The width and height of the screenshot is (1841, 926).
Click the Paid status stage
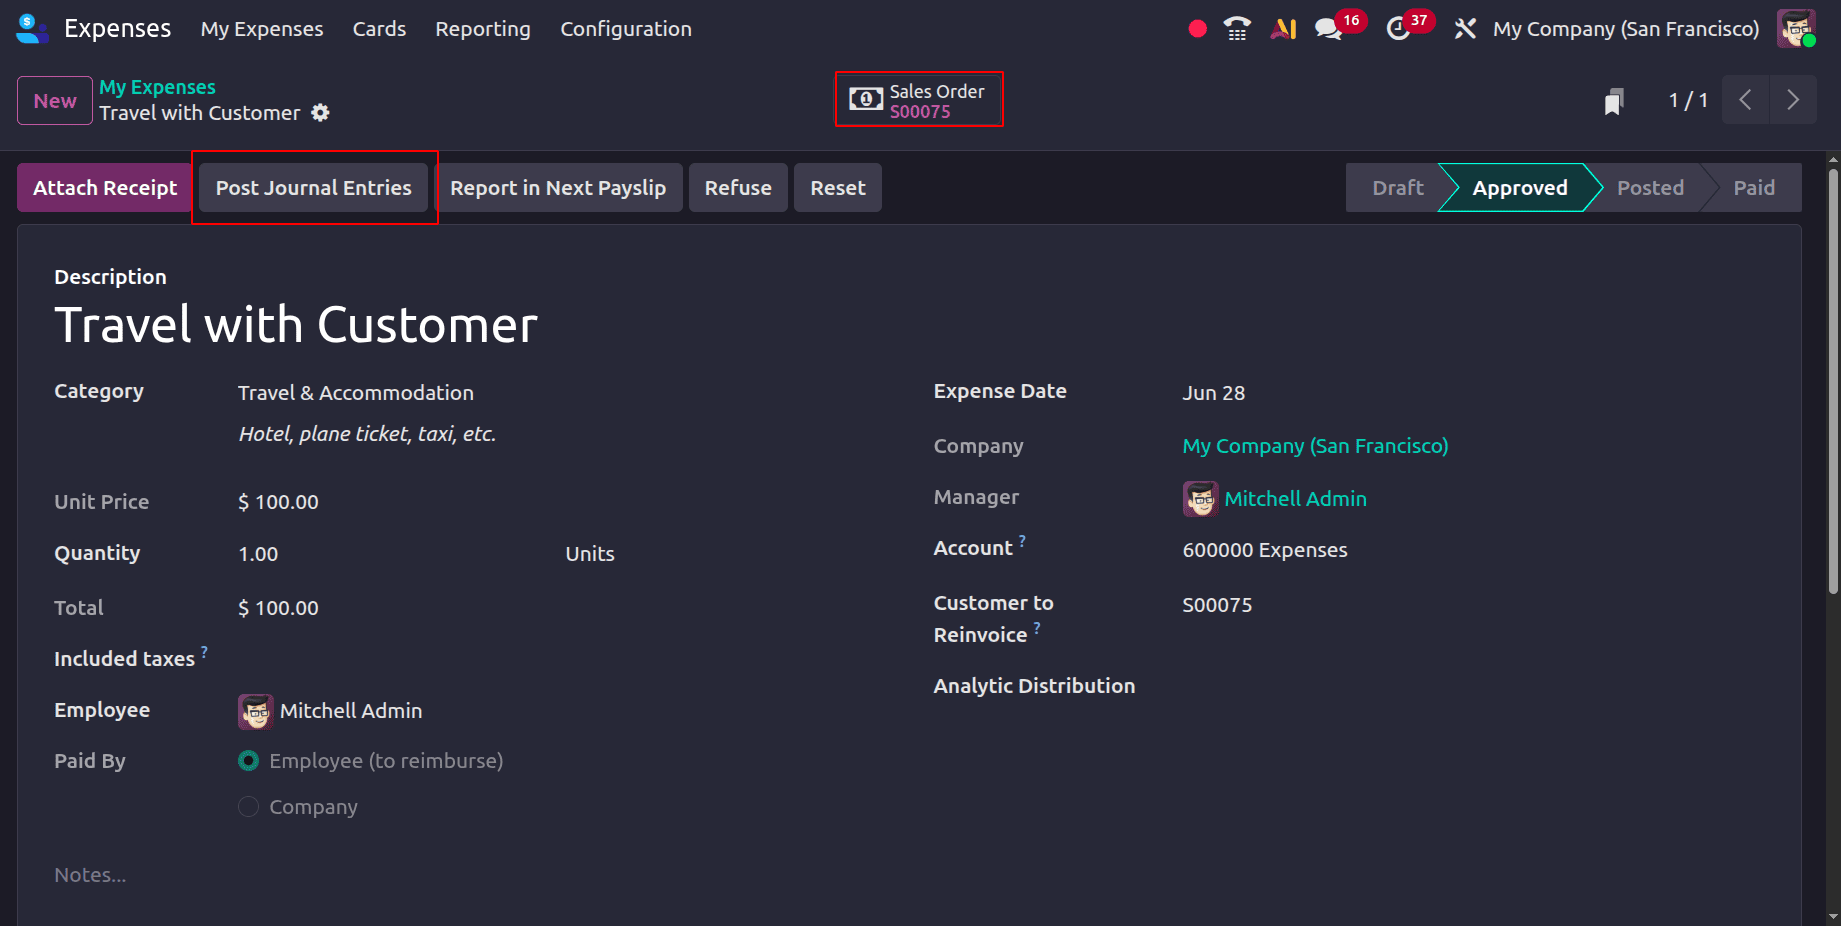click(x=1754, y=188)
